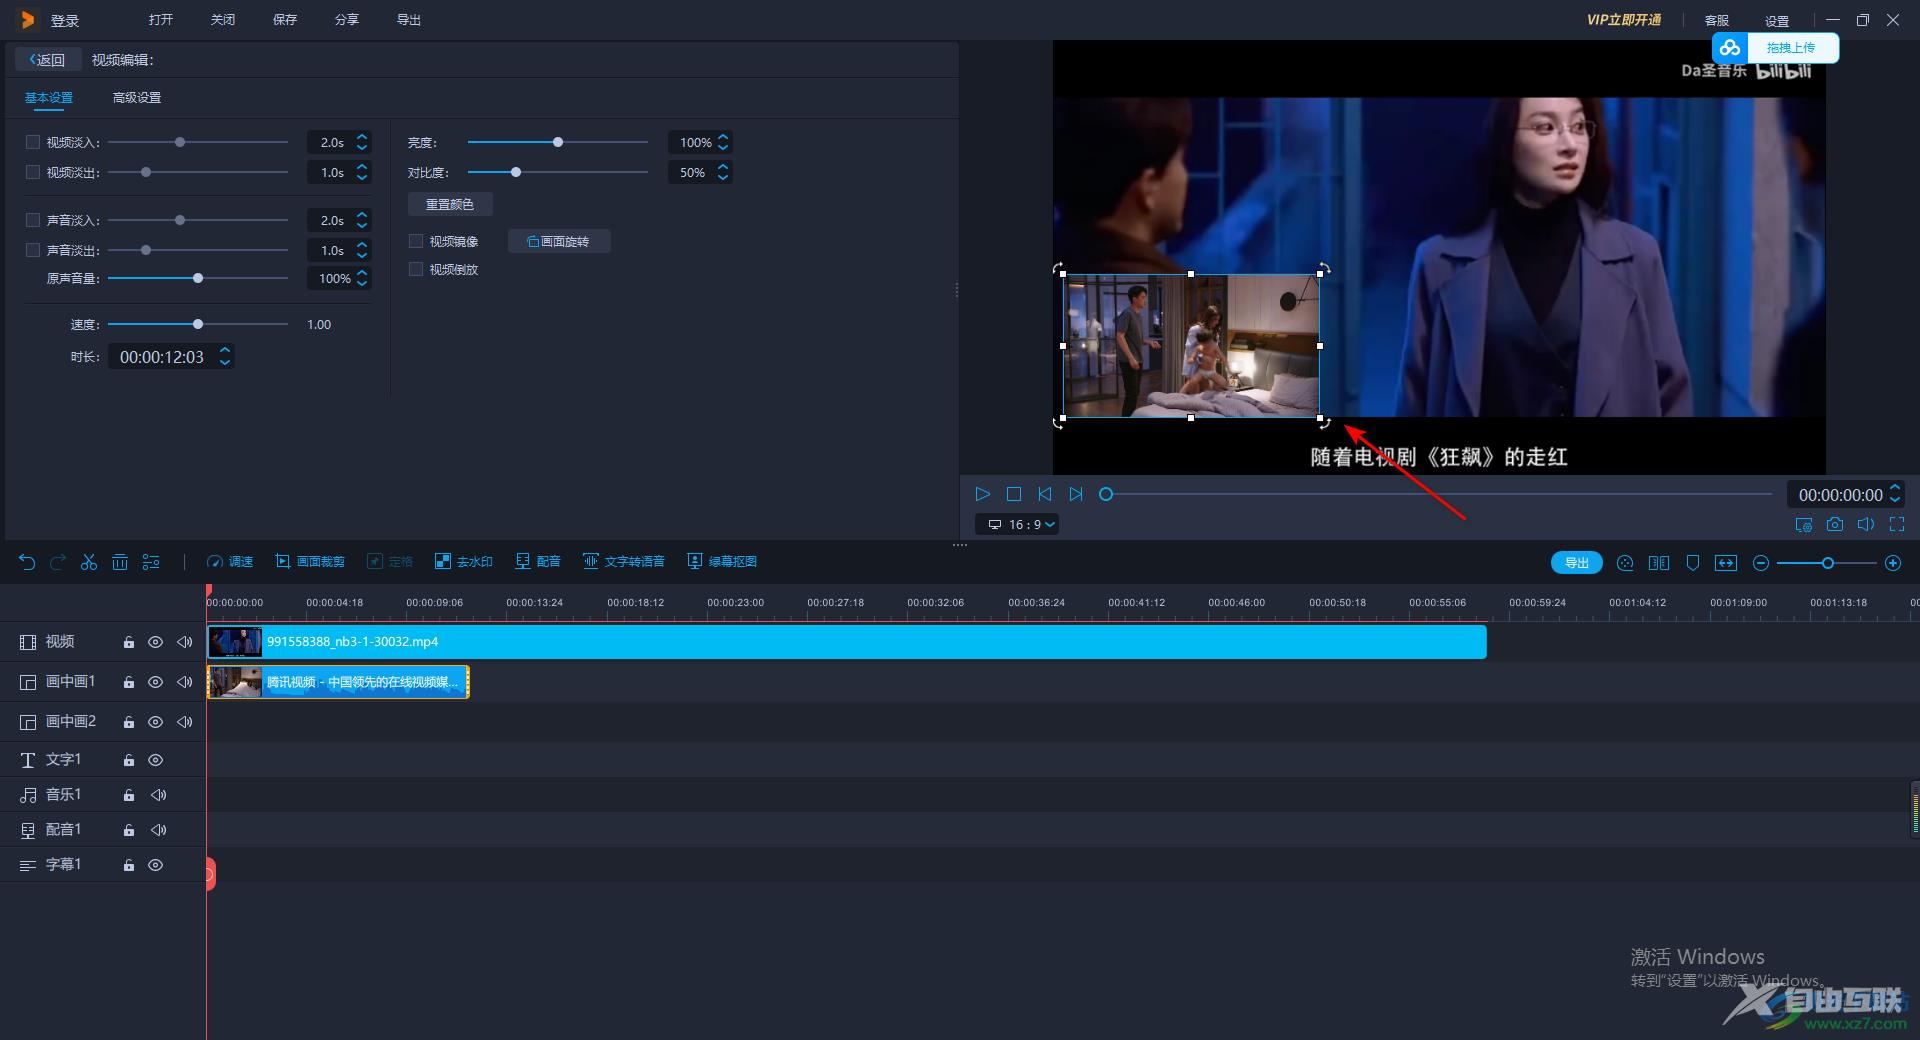Open the 分享 menu item
This screenshot has height=1040, width=1920.
347,20
